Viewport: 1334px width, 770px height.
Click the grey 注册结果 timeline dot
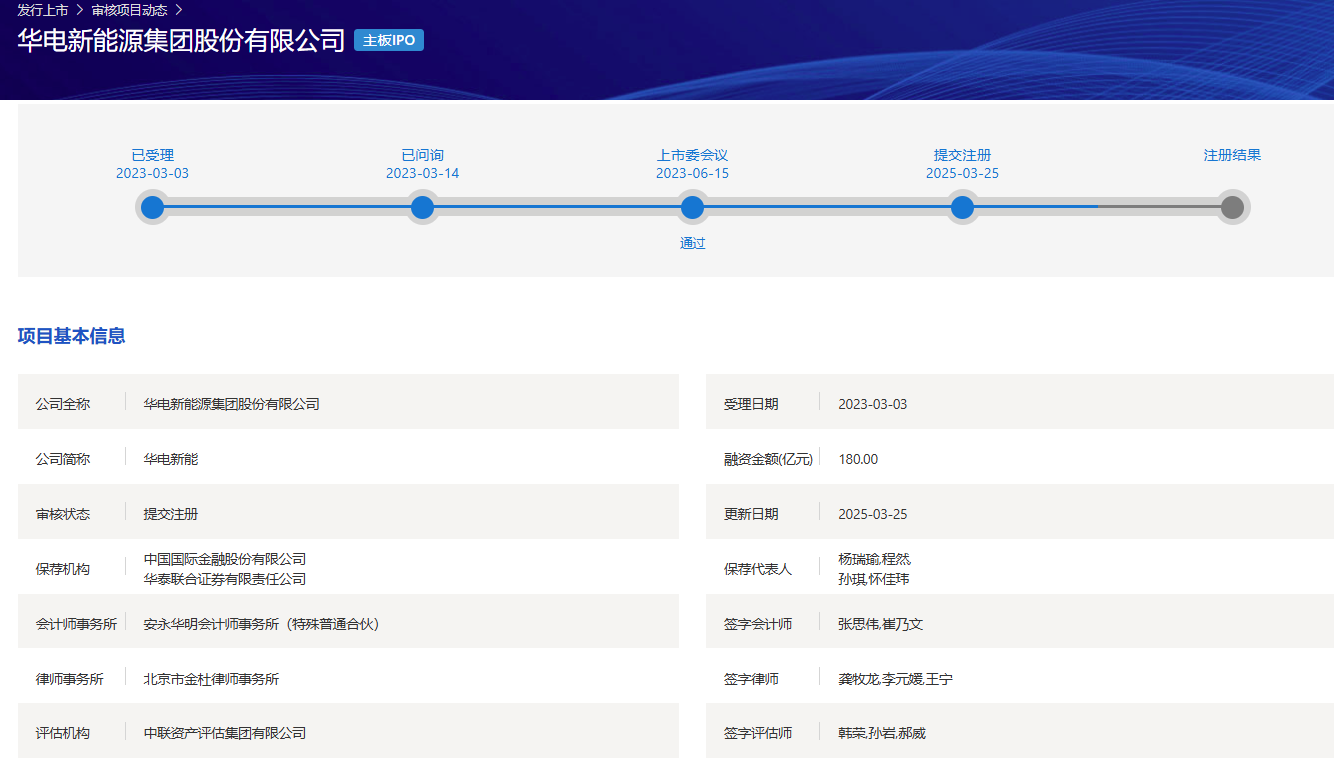pos(1232,208)
